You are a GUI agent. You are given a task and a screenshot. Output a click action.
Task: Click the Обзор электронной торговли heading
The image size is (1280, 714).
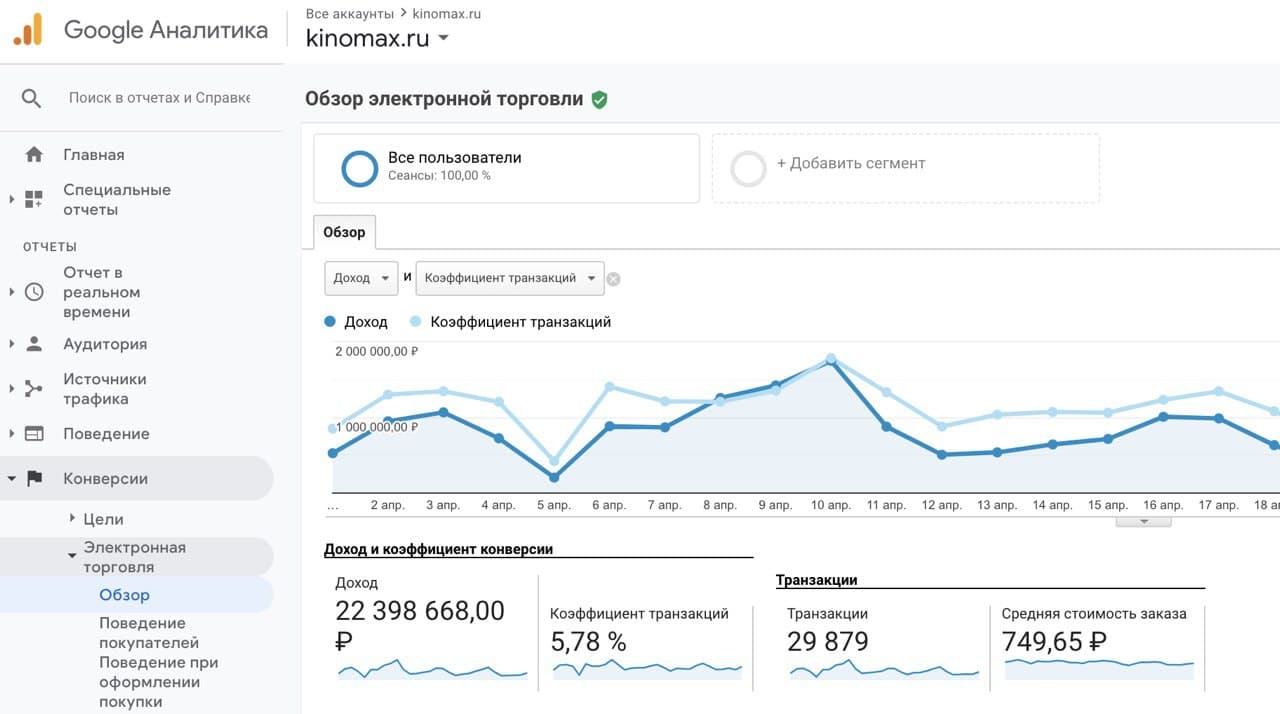pos(444,99)
